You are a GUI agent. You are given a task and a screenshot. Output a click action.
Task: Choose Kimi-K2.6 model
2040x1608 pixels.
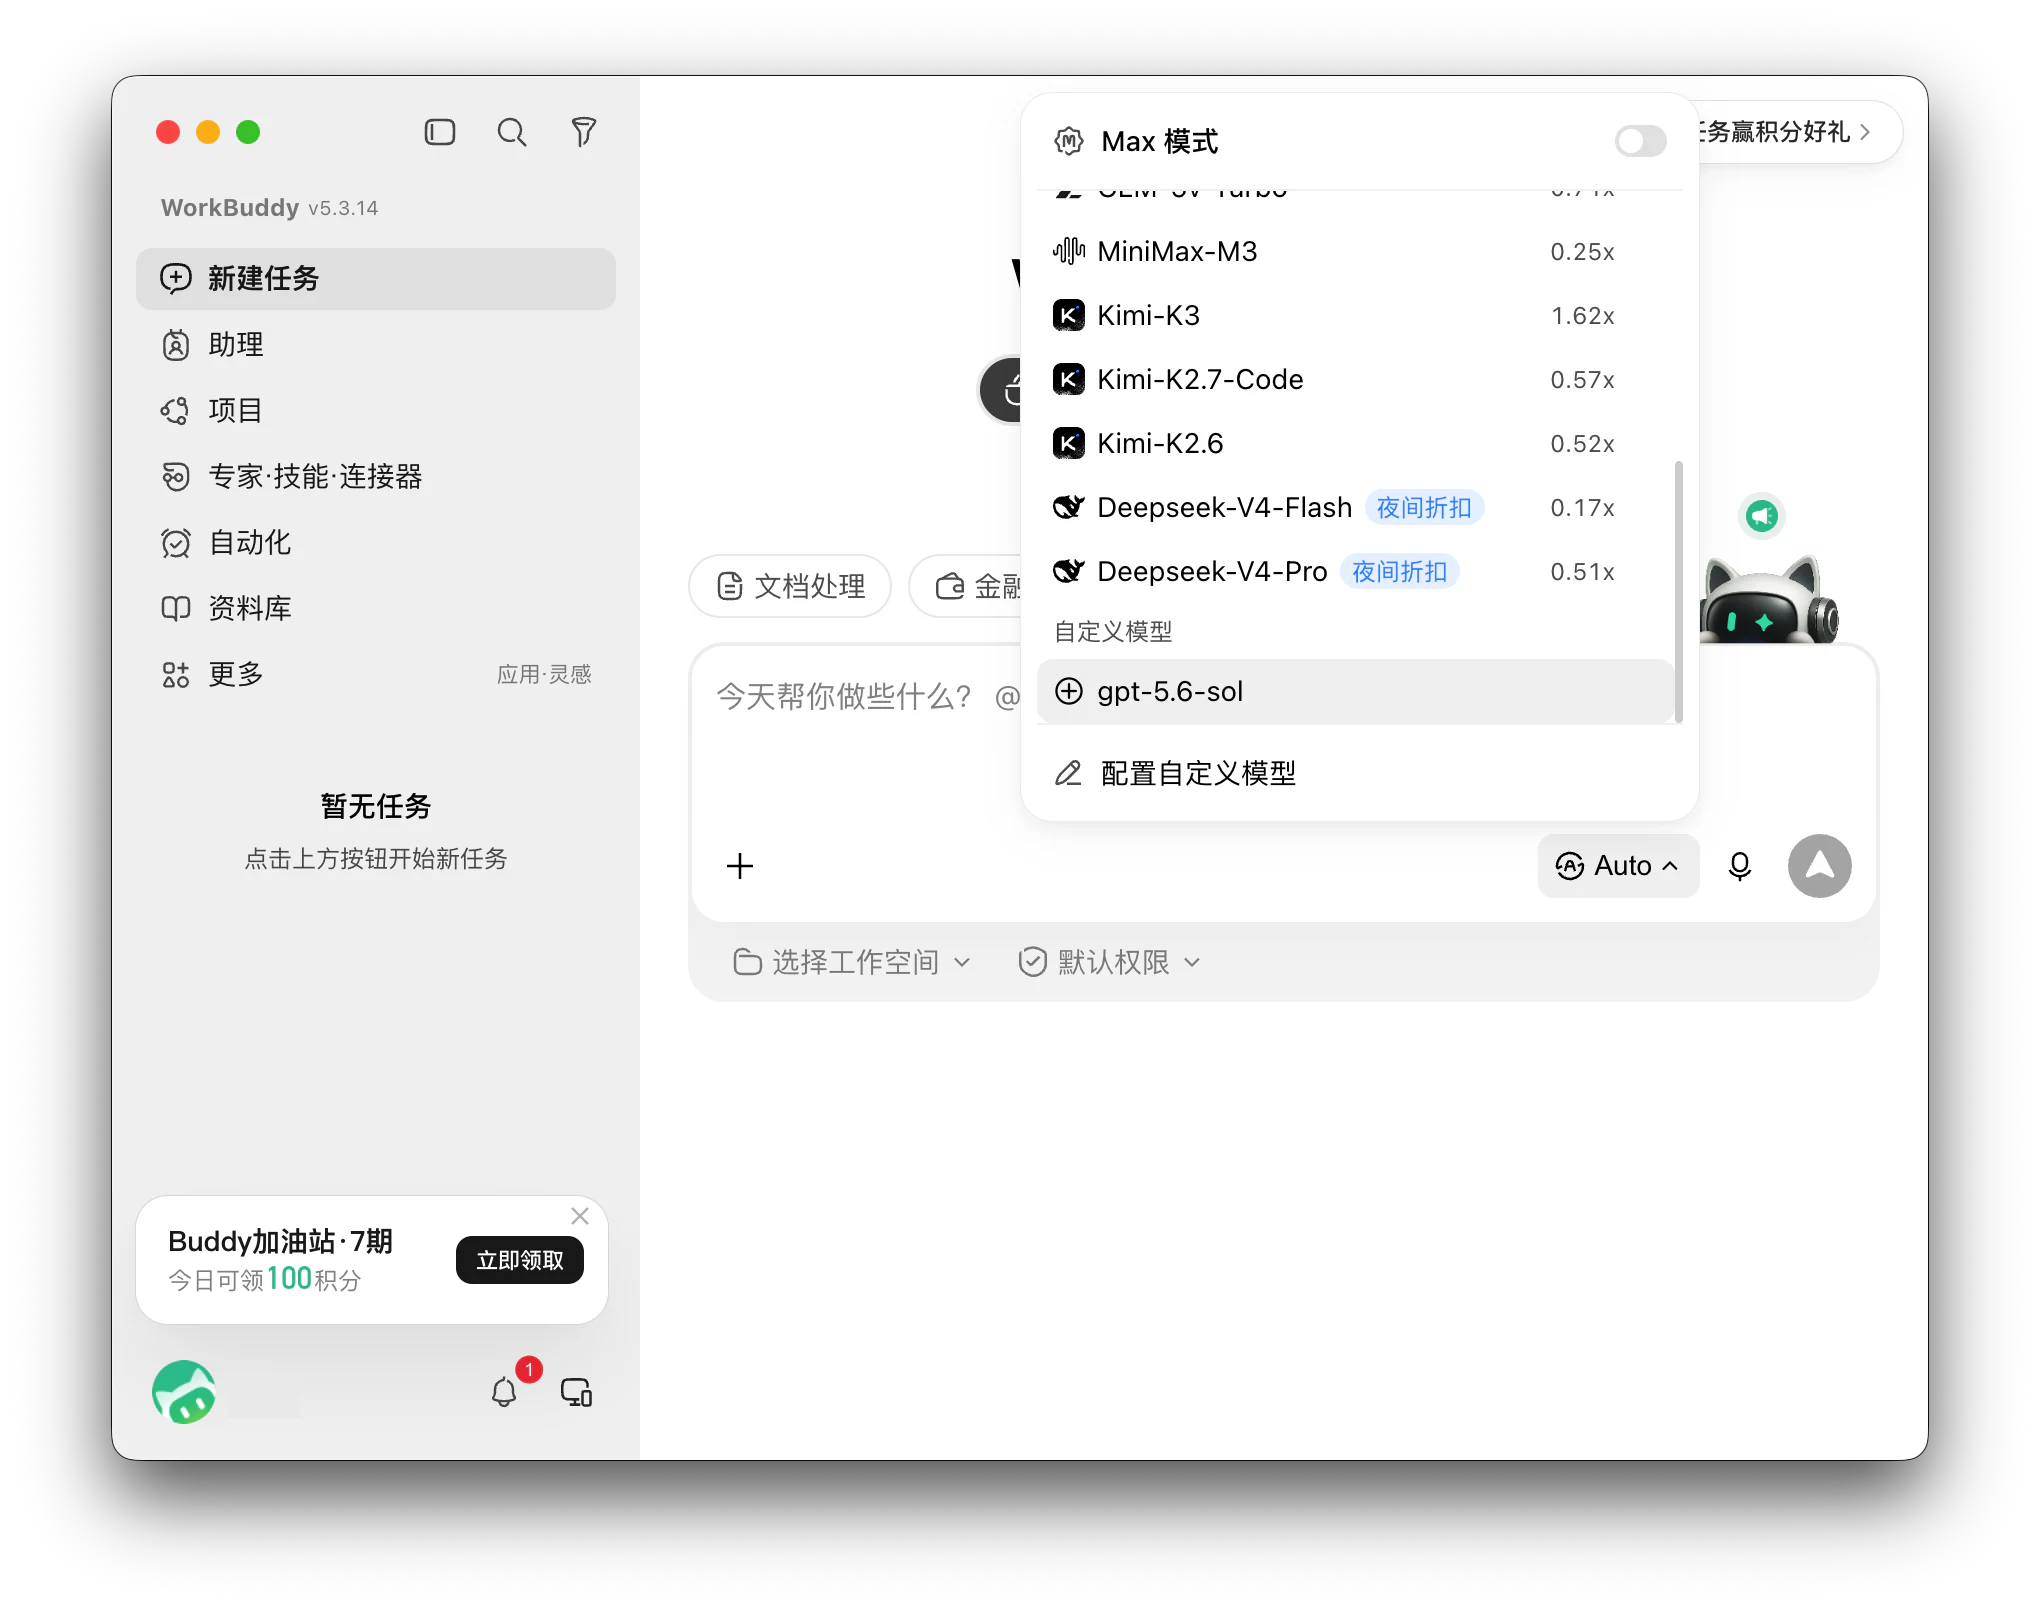tap(1356, 444)
